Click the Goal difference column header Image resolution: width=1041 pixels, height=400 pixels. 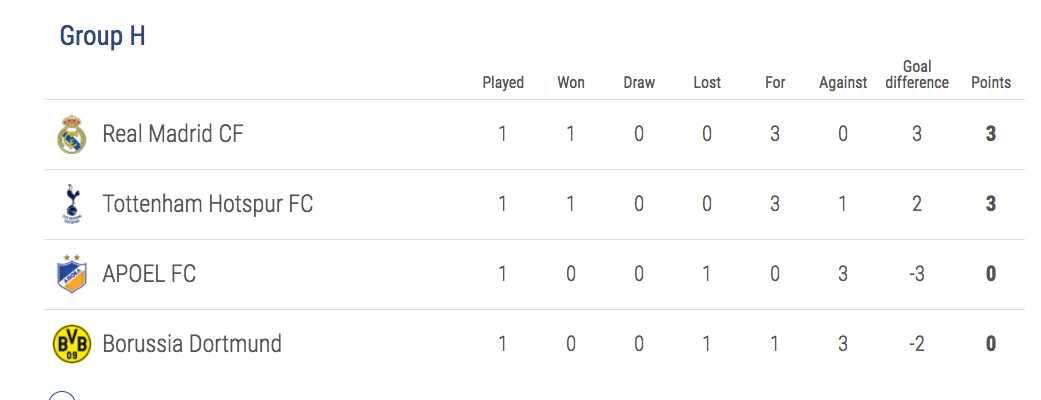(917, 74)
